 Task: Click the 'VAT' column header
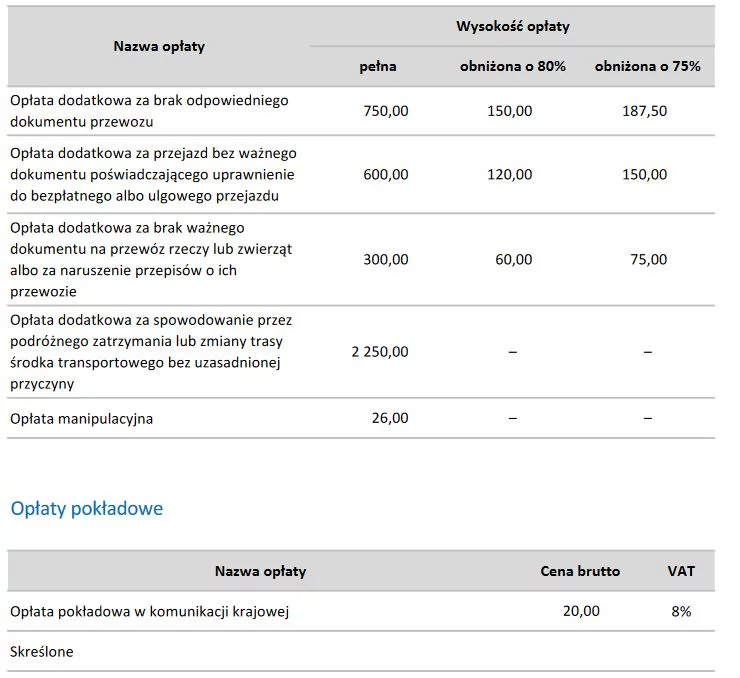pos(681,571)
